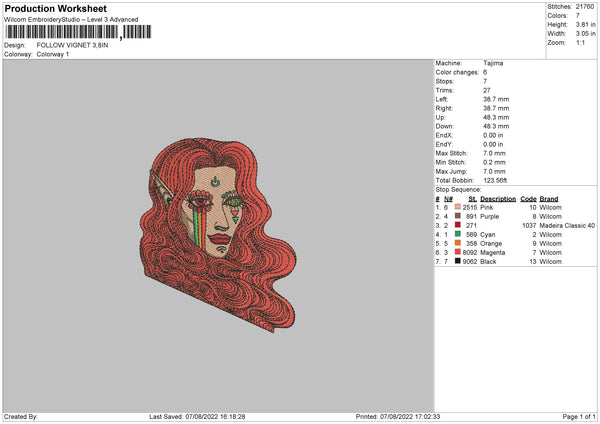Pick the Cyan thread swatch

458,234
